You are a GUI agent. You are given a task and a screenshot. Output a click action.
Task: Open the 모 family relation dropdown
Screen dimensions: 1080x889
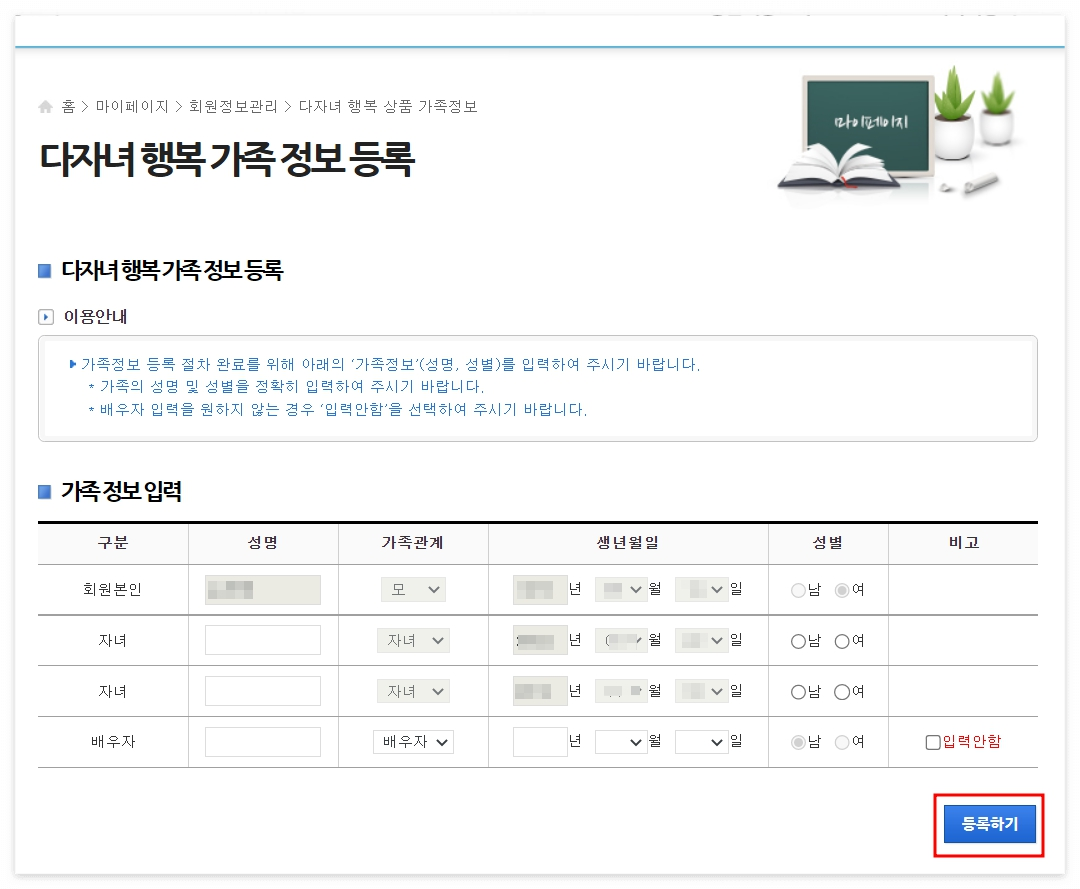(x=413, y=589)
